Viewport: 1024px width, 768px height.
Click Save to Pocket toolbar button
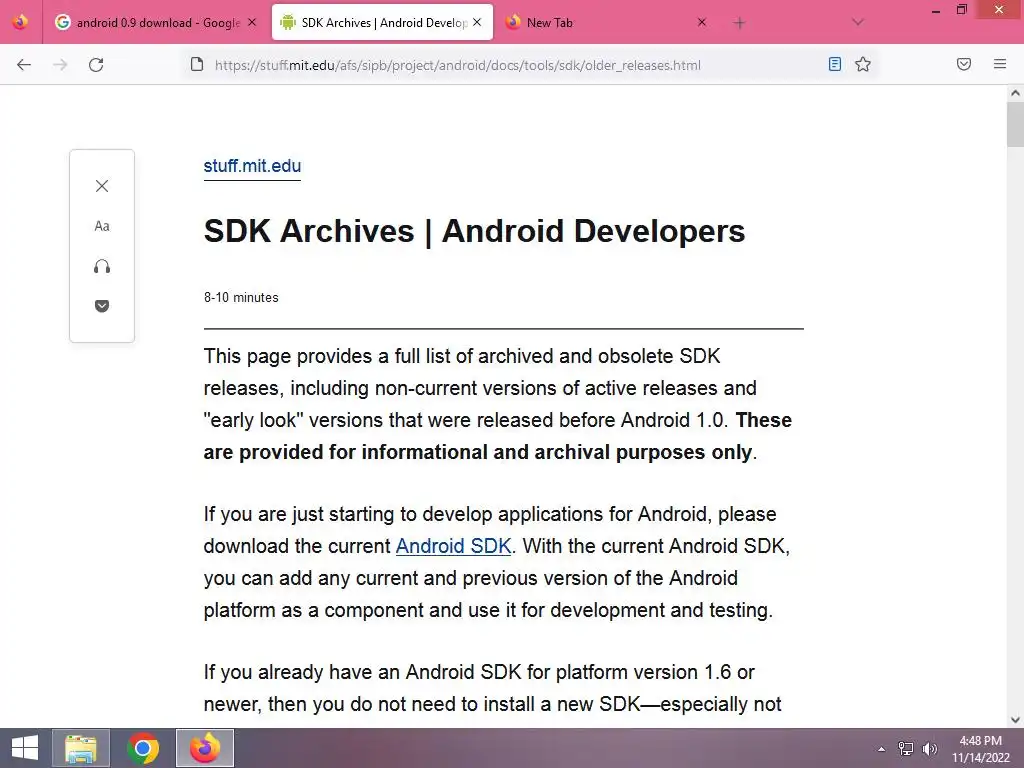click(x=964, y=64)
